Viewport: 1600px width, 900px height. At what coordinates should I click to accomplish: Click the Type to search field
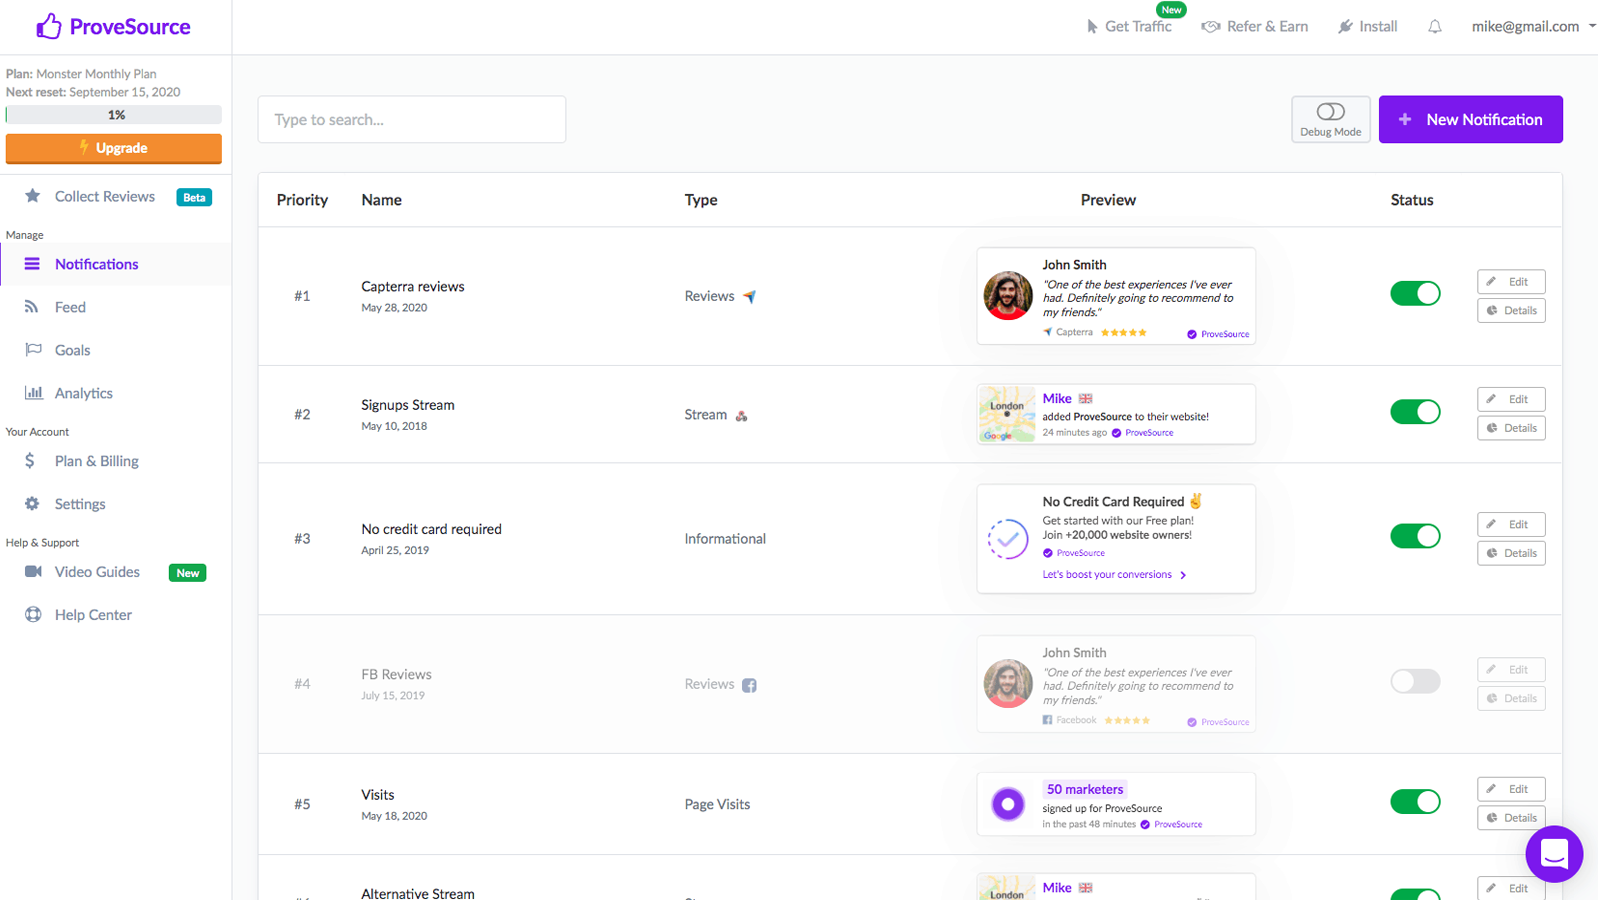click(412, 119)
